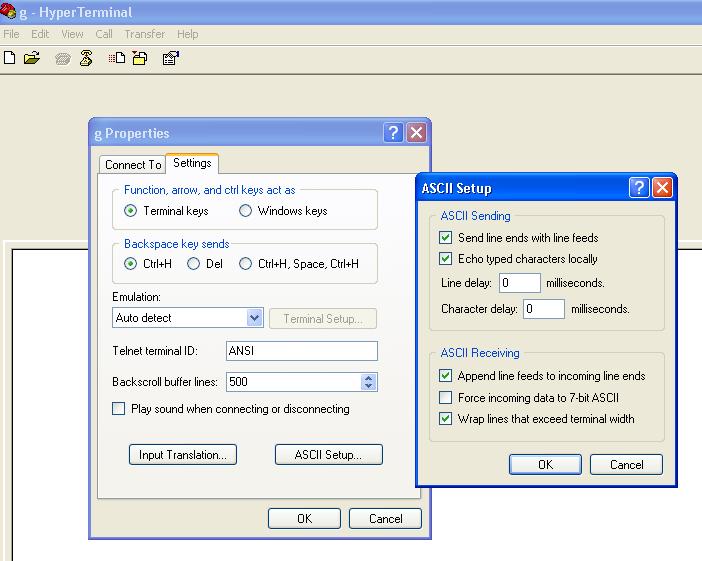Click the Disconnect toolbar icon

click(x=86, y=58)
